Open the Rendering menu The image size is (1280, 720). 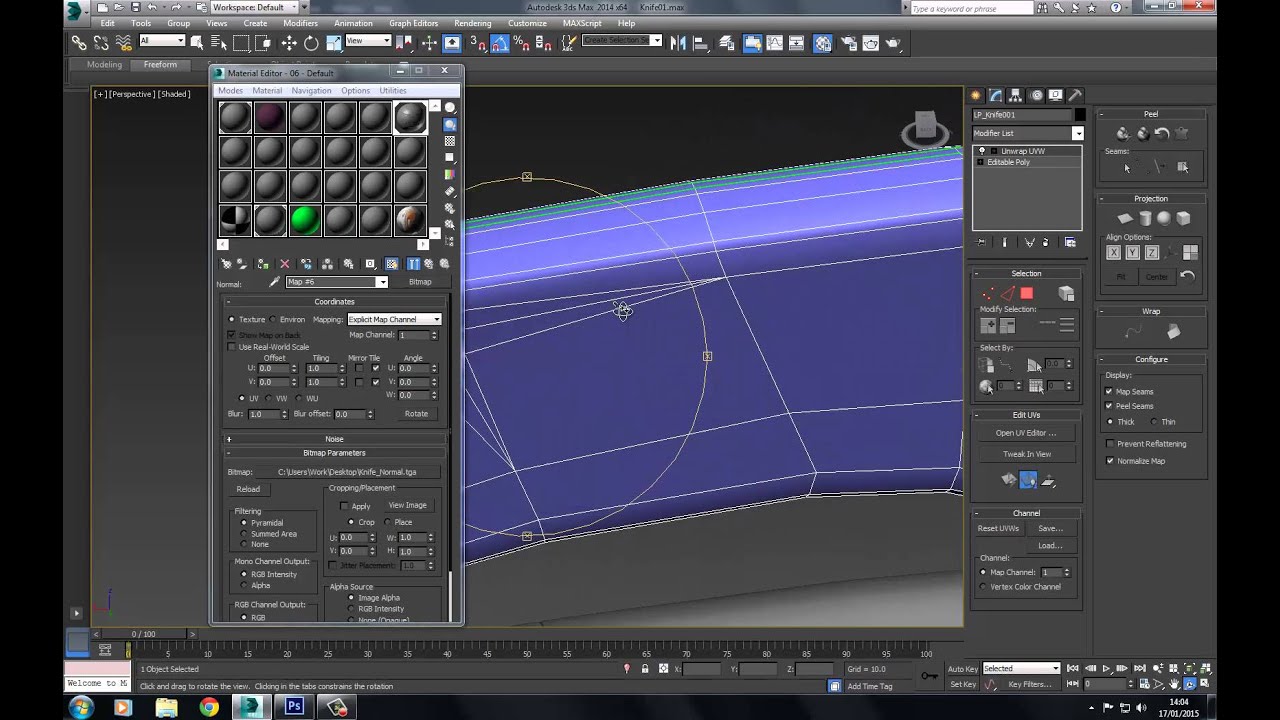tap(472, 23)
